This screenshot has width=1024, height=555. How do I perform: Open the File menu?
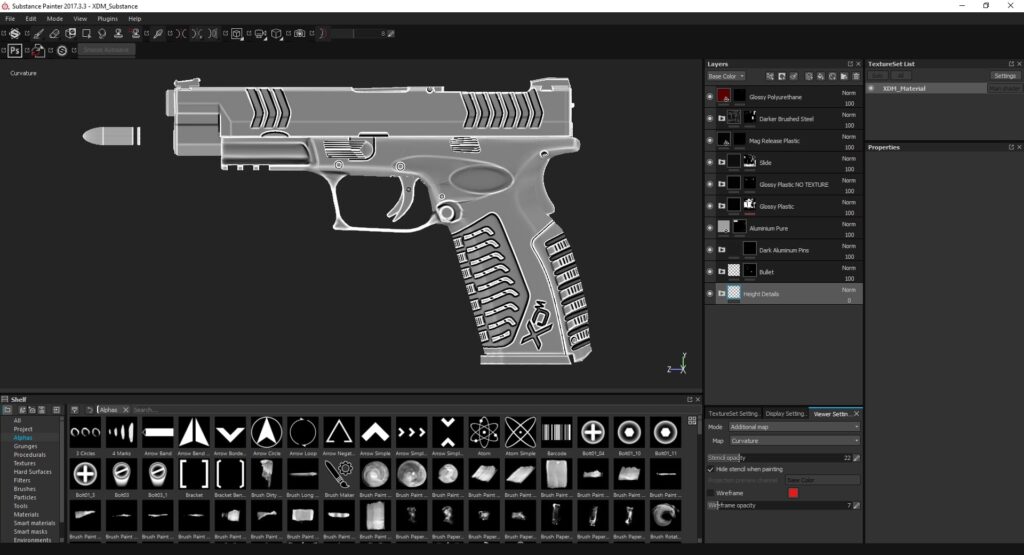(x=10, y=19)
